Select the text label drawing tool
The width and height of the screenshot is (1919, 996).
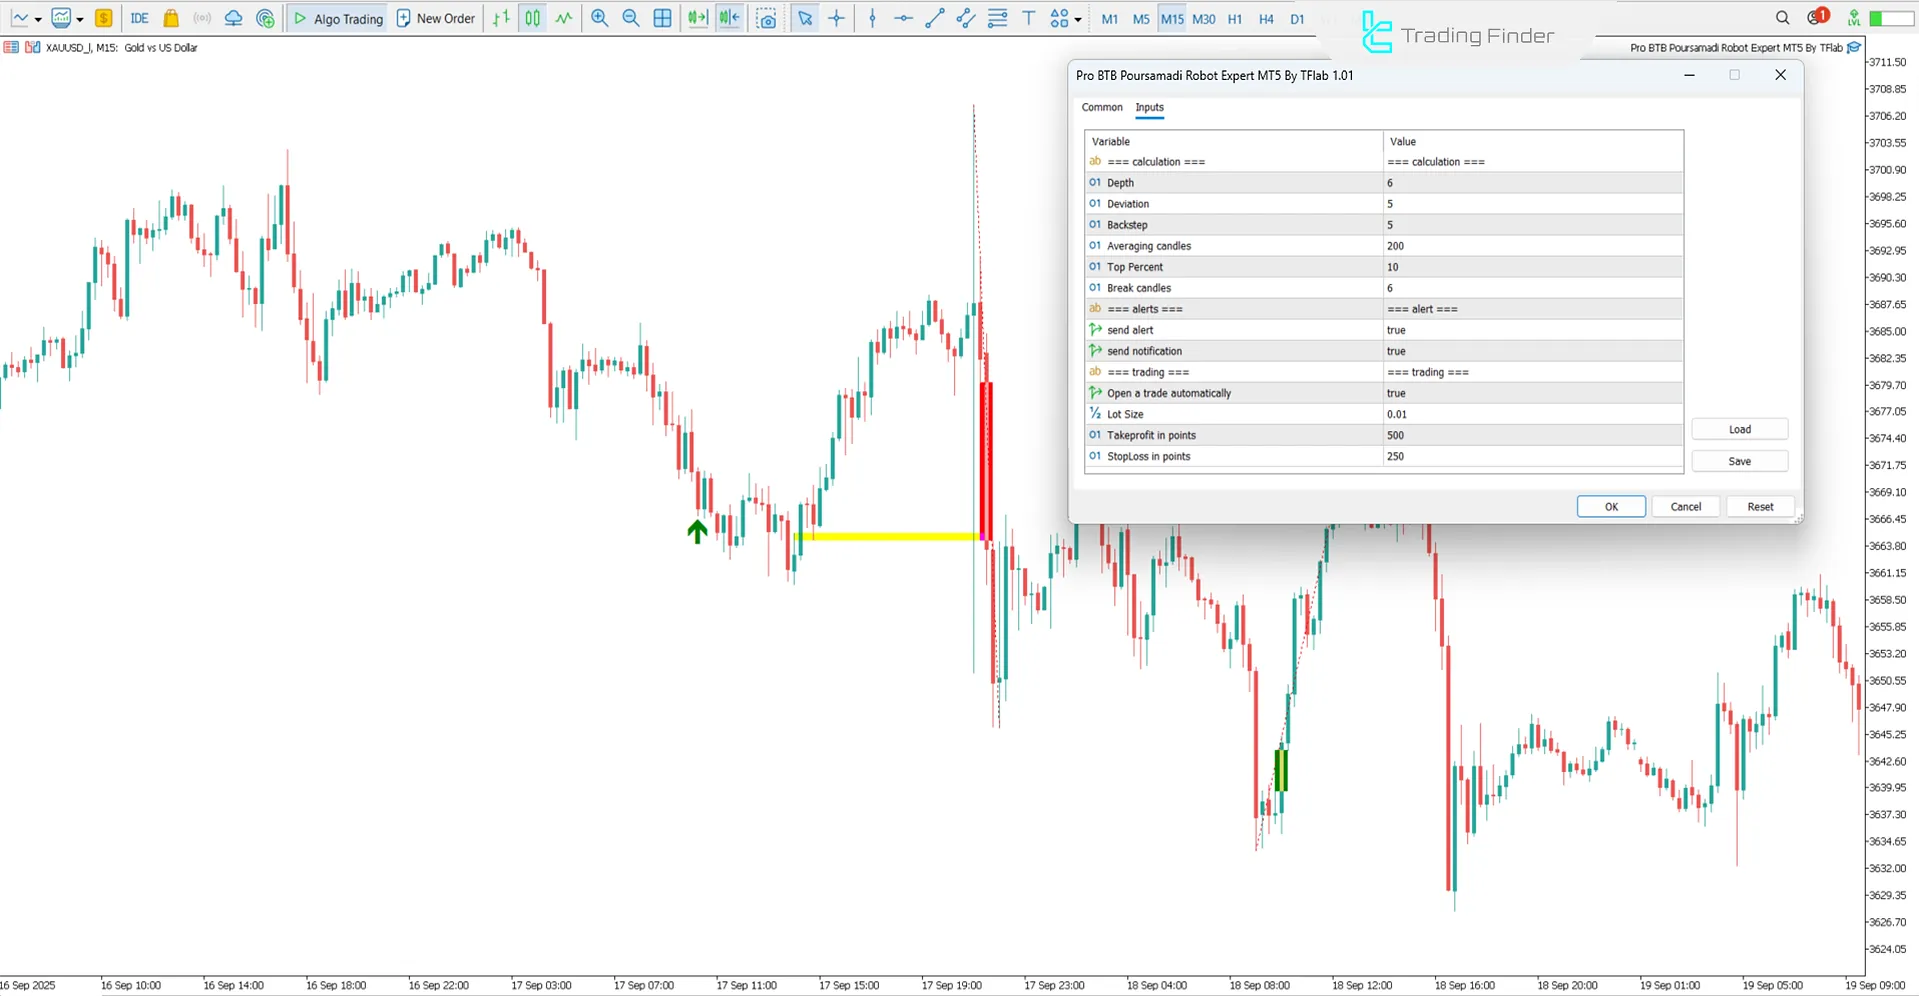tap(1028, 18)
